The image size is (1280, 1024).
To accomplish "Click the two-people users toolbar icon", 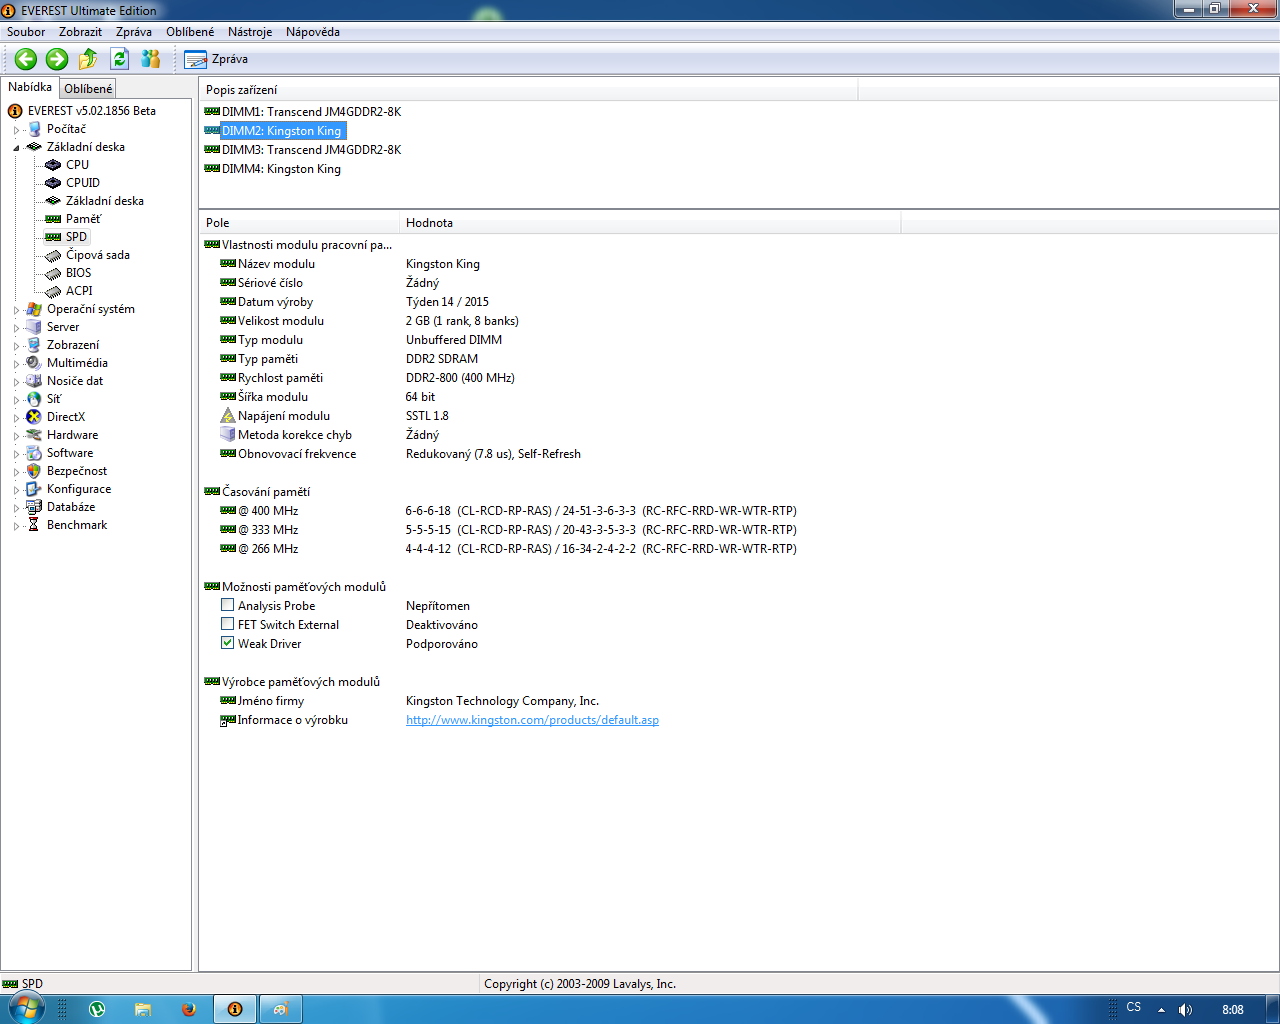I will pos(151,59).
